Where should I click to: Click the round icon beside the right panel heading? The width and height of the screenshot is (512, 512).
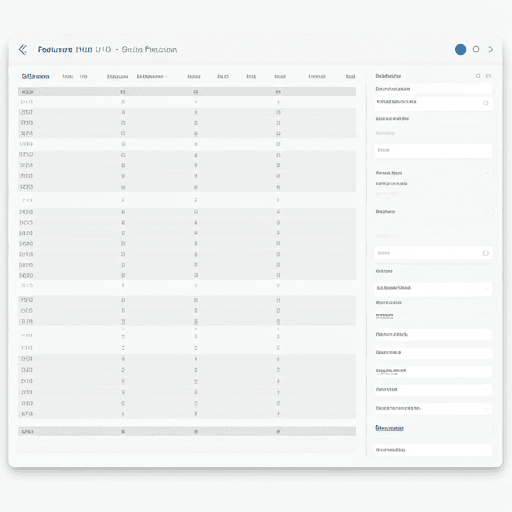point(478,76)
